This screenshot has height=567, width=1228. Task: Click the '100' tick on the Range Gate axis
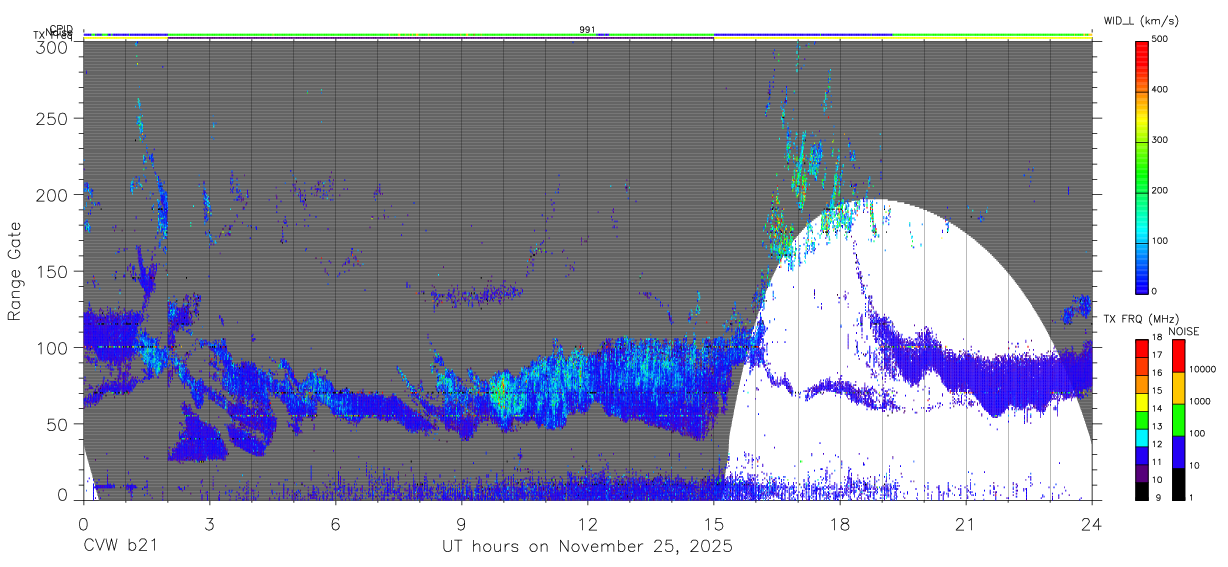(54, 348)
